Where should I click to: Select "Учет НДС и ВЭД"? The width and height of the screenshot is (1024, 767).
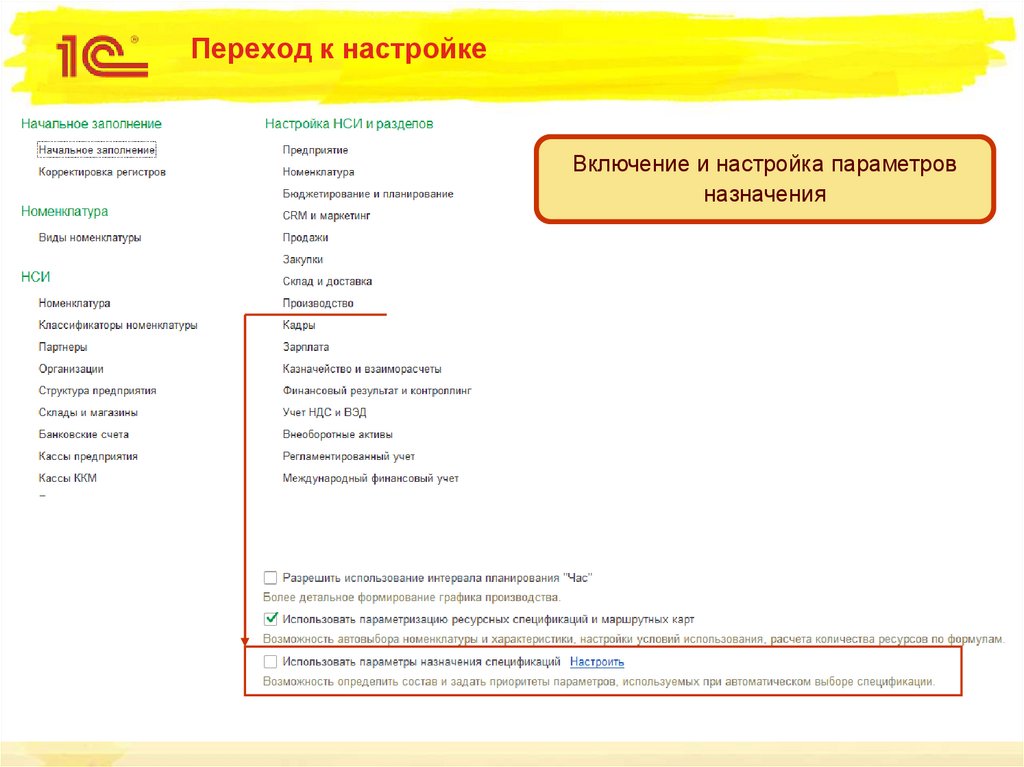tap(324, 411)
